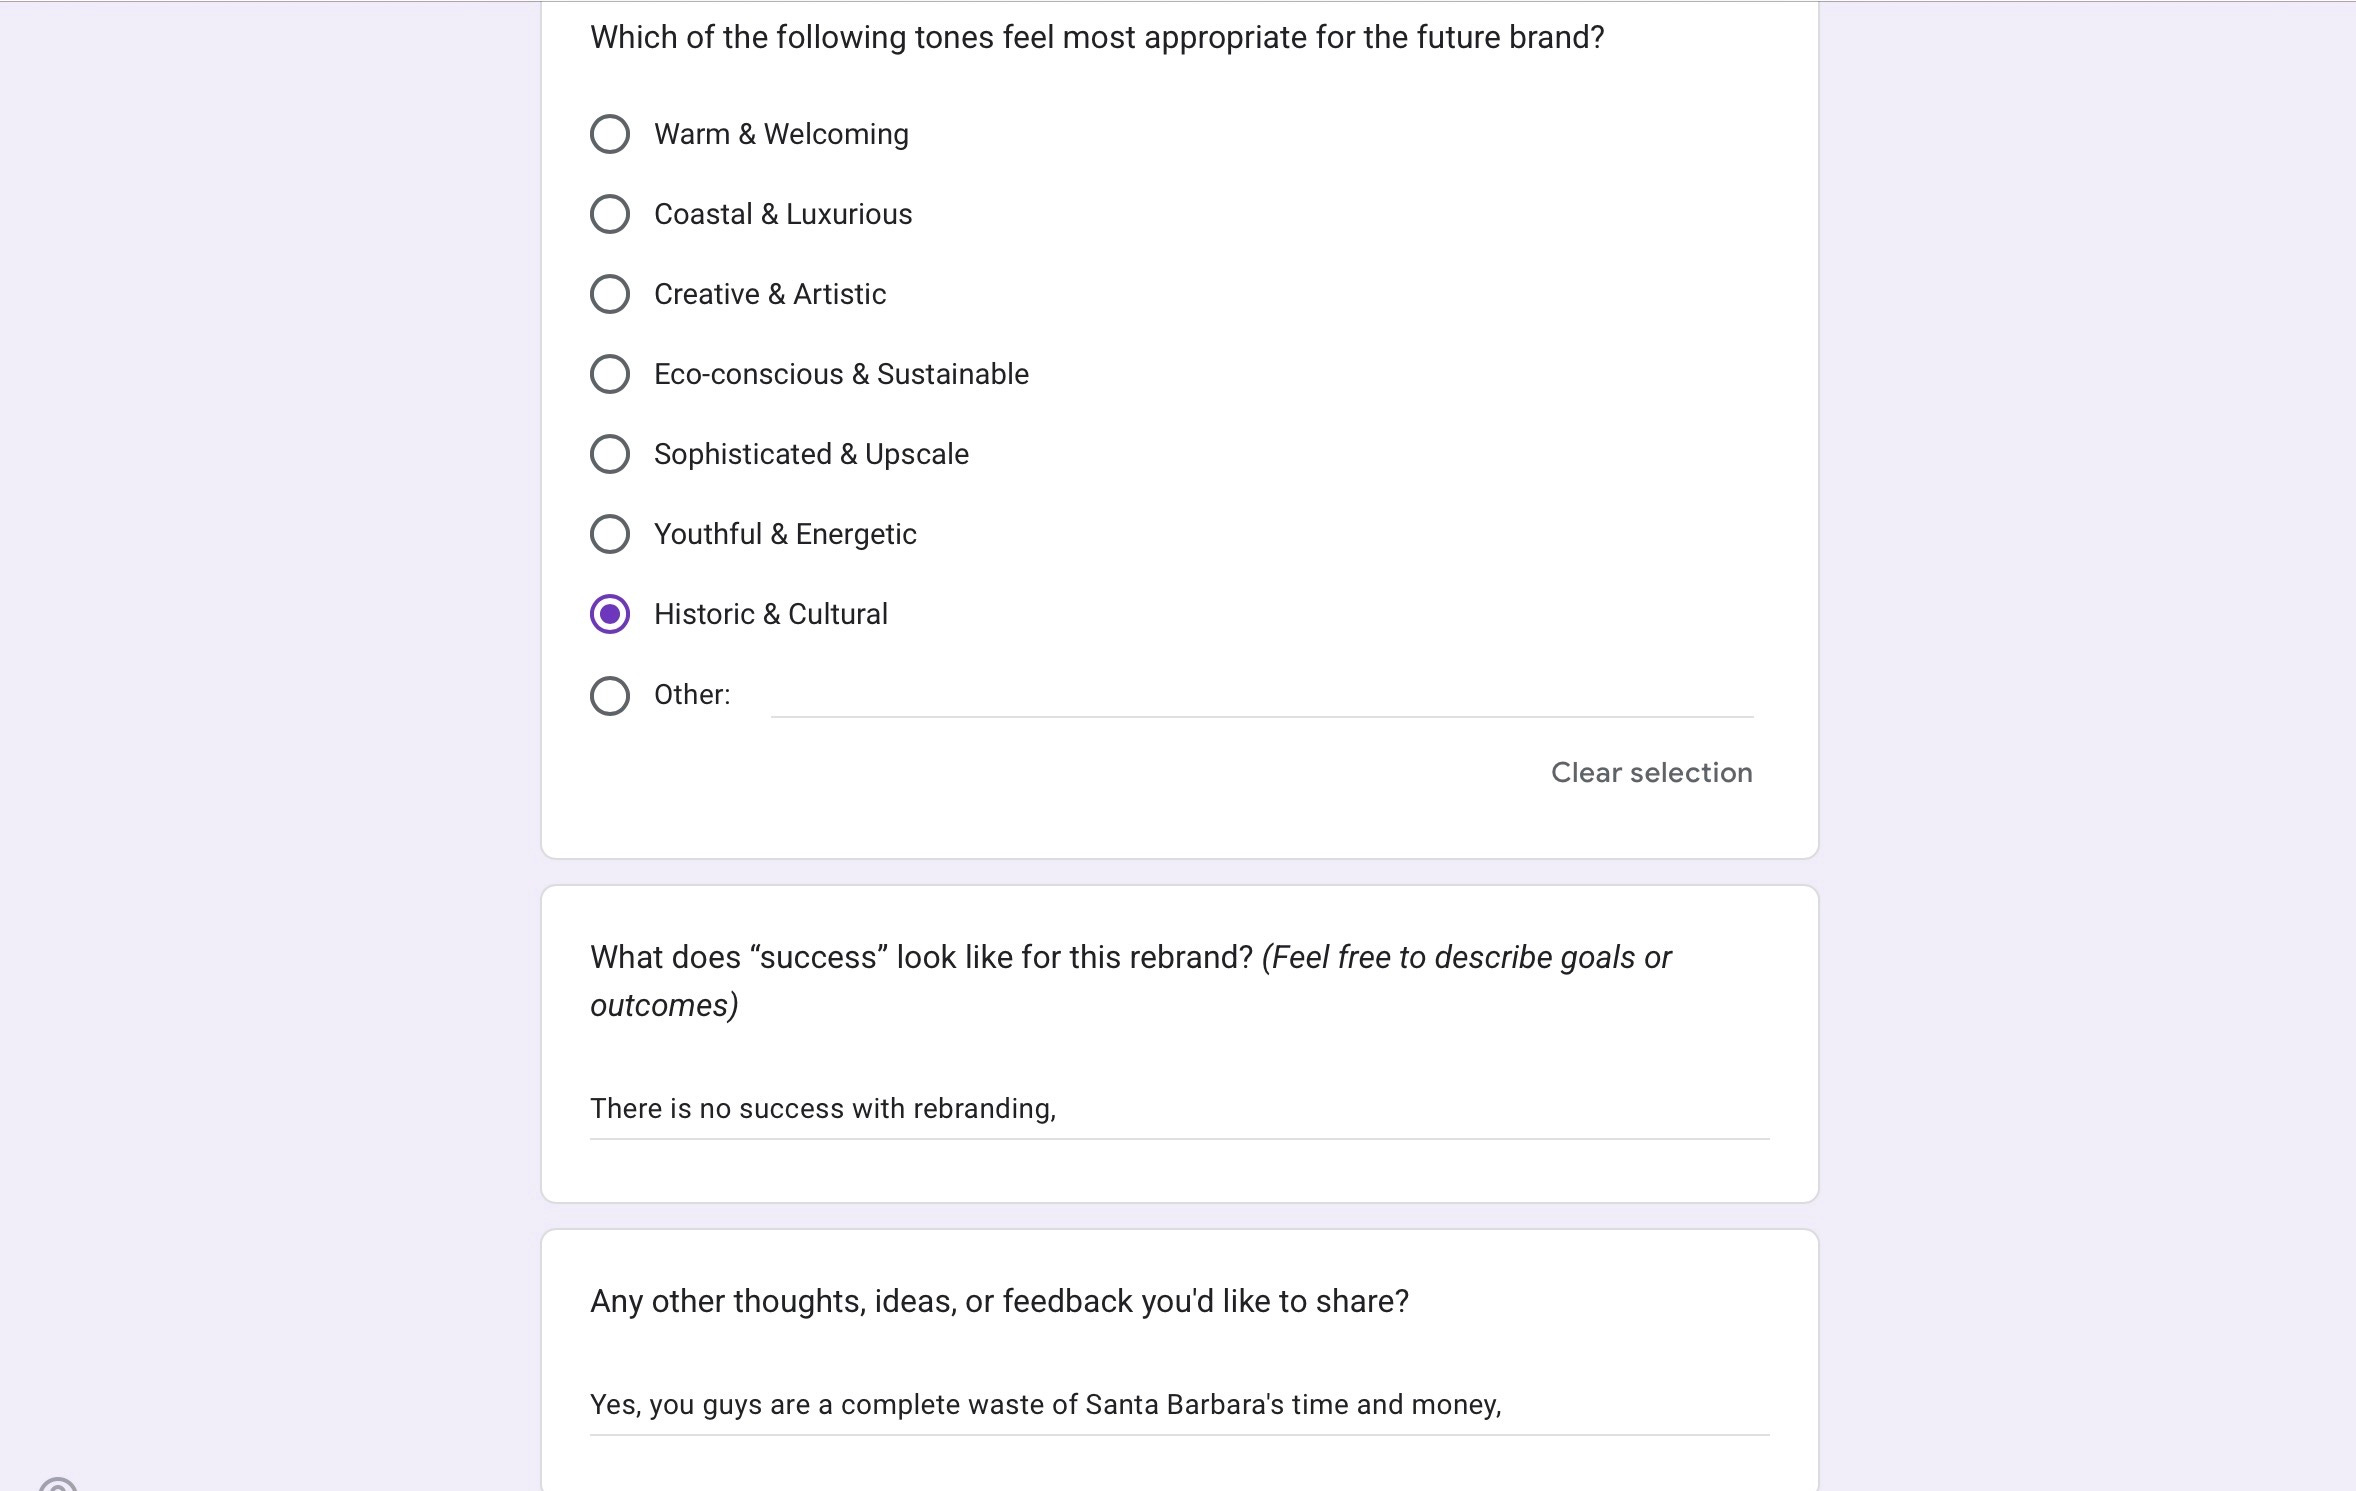Focus the other thoughts feedback answer field

click(1179, 1406)
